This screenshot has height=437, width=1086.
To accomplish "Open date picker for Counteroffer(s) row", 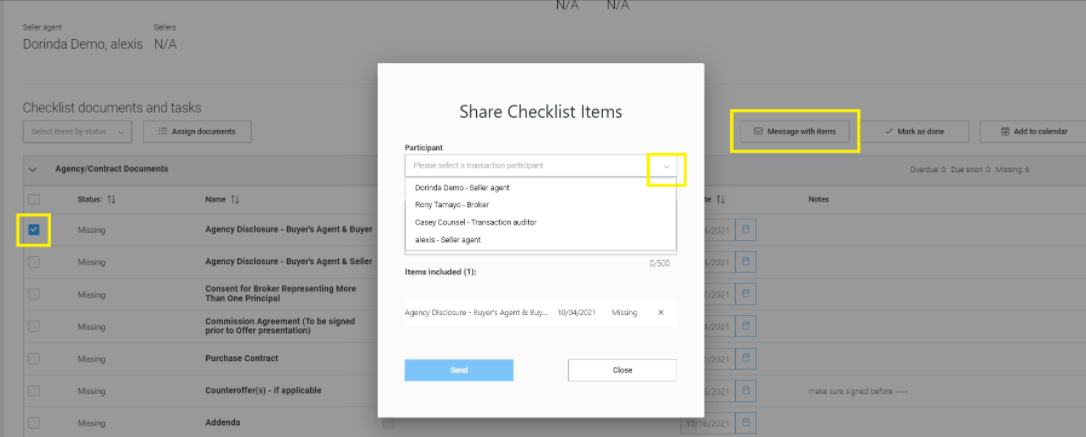I will tap(747, 390).
